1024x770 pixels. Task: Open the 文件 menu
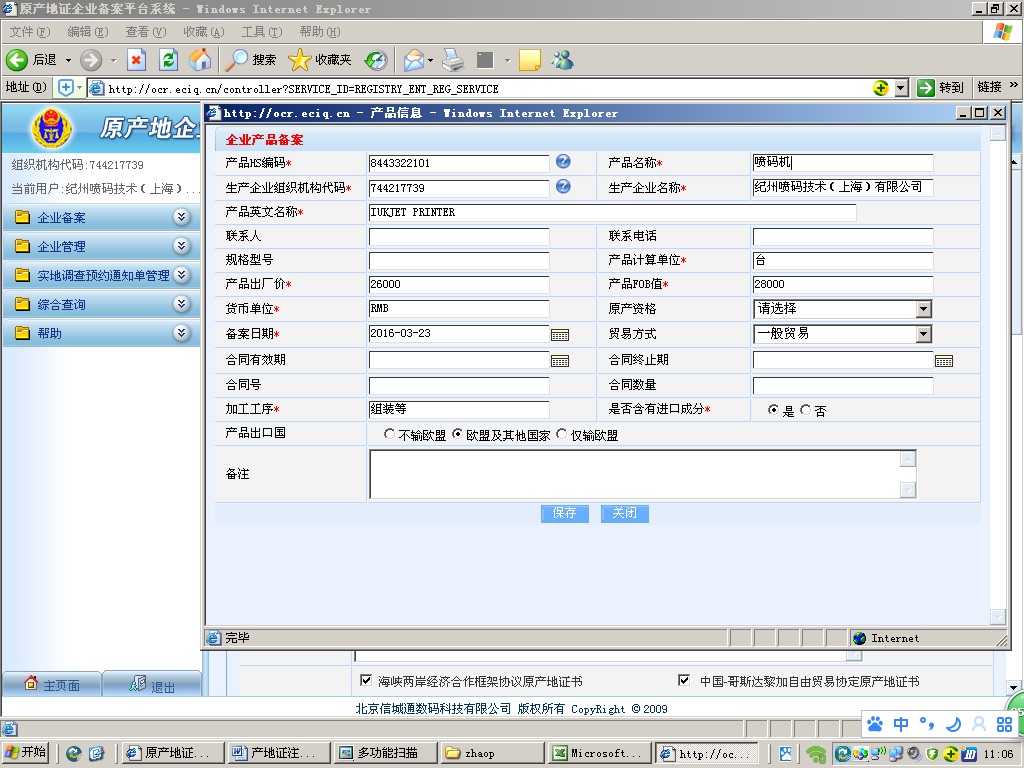coord(25,31)
